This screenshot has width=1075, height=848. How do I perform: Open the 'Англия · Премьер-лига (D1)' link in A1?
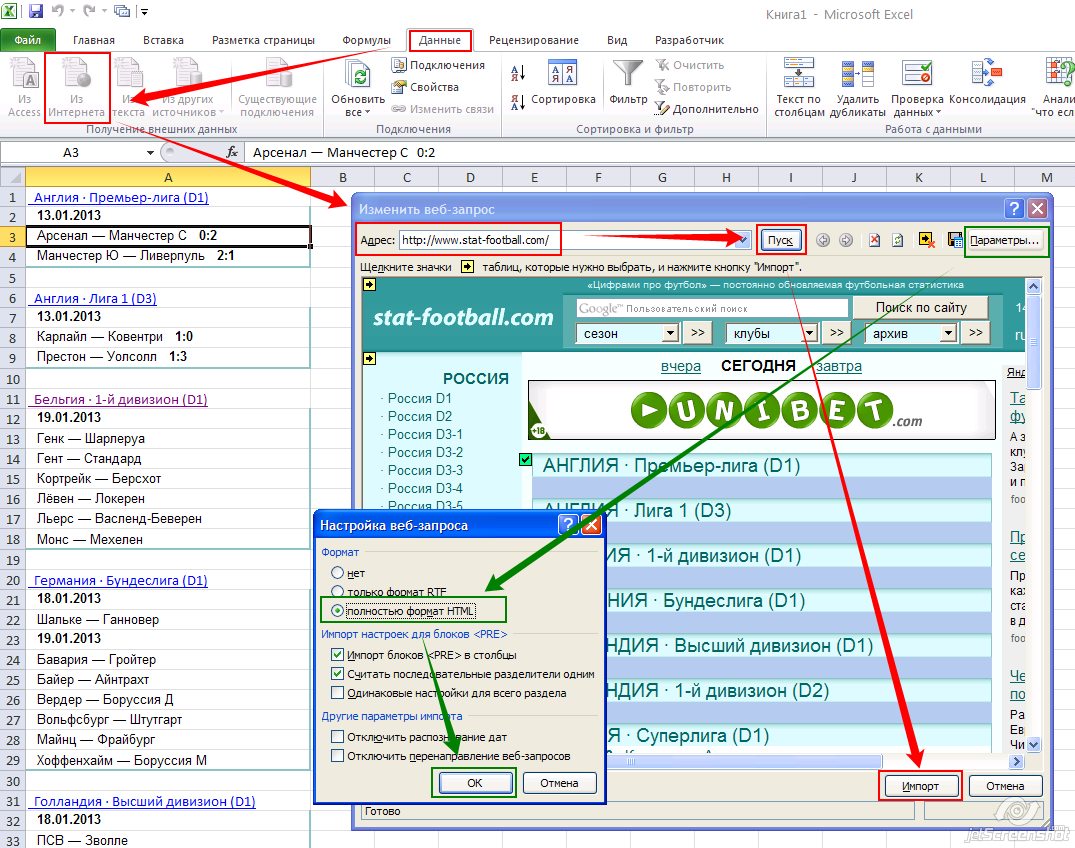point(121,197)
